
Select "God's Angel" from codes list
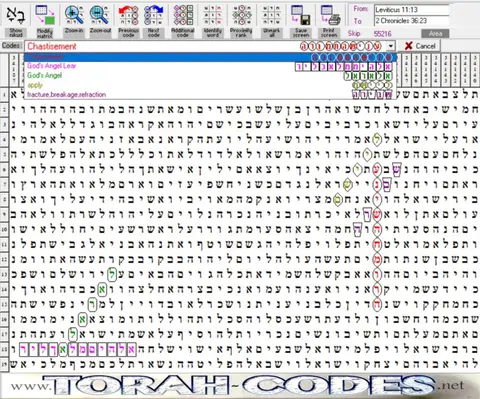click(210, 75)
